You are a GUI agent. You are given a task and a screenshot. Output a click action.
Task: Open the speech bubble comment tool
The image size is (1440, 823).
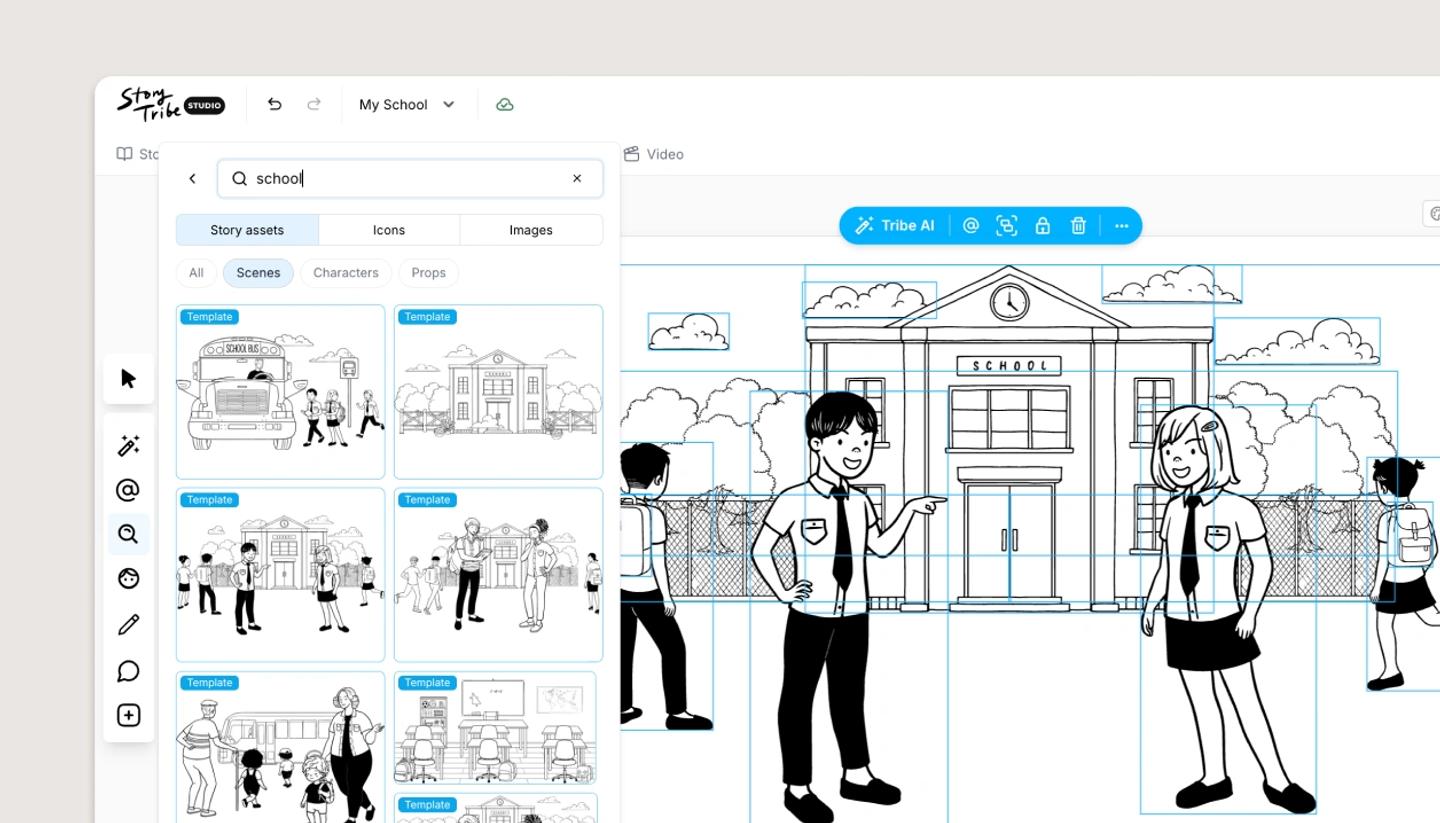click(128, 671)
